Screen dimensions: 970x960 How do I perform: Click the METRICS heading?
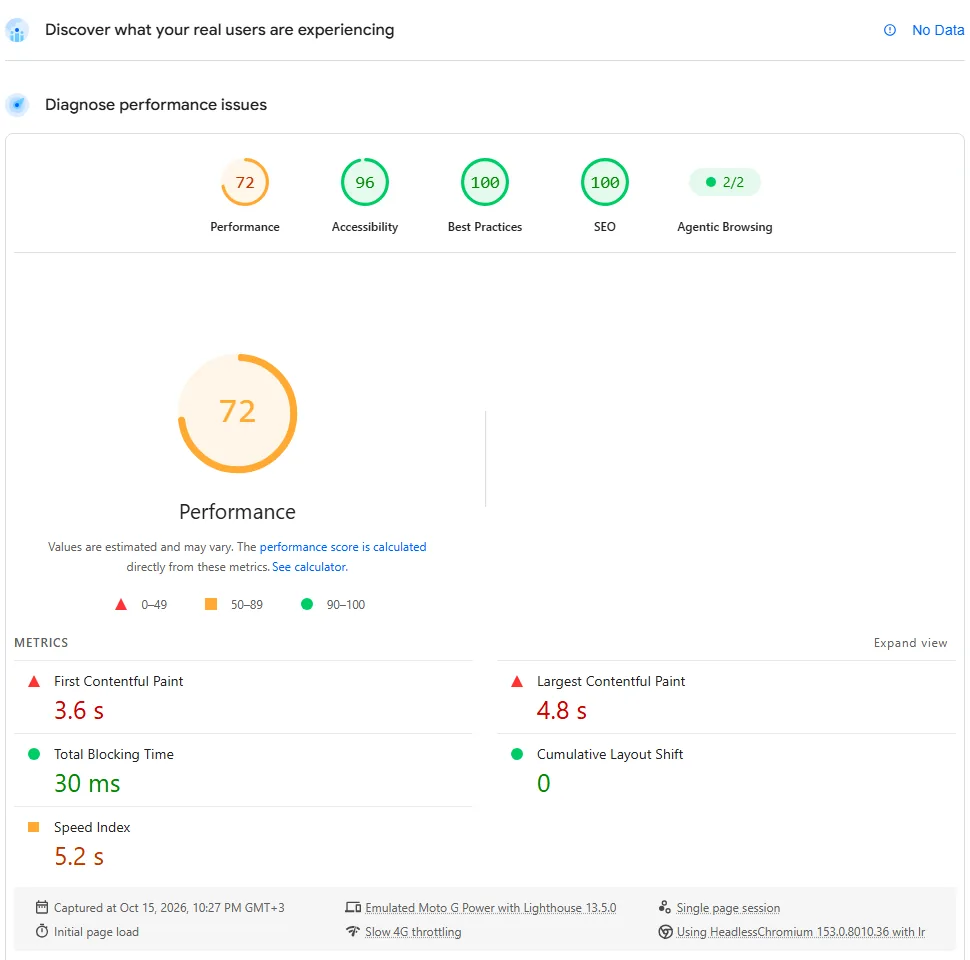point(41,643)
